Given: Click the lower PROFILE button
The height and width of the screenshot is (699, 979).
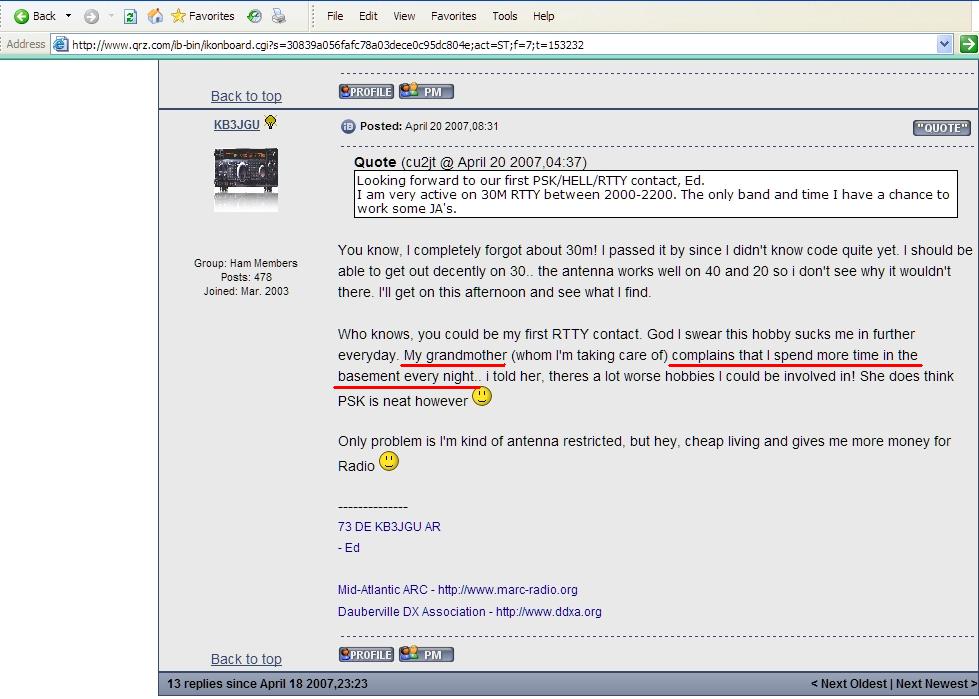Looking at the screenshot, I should tap(366, 655).
